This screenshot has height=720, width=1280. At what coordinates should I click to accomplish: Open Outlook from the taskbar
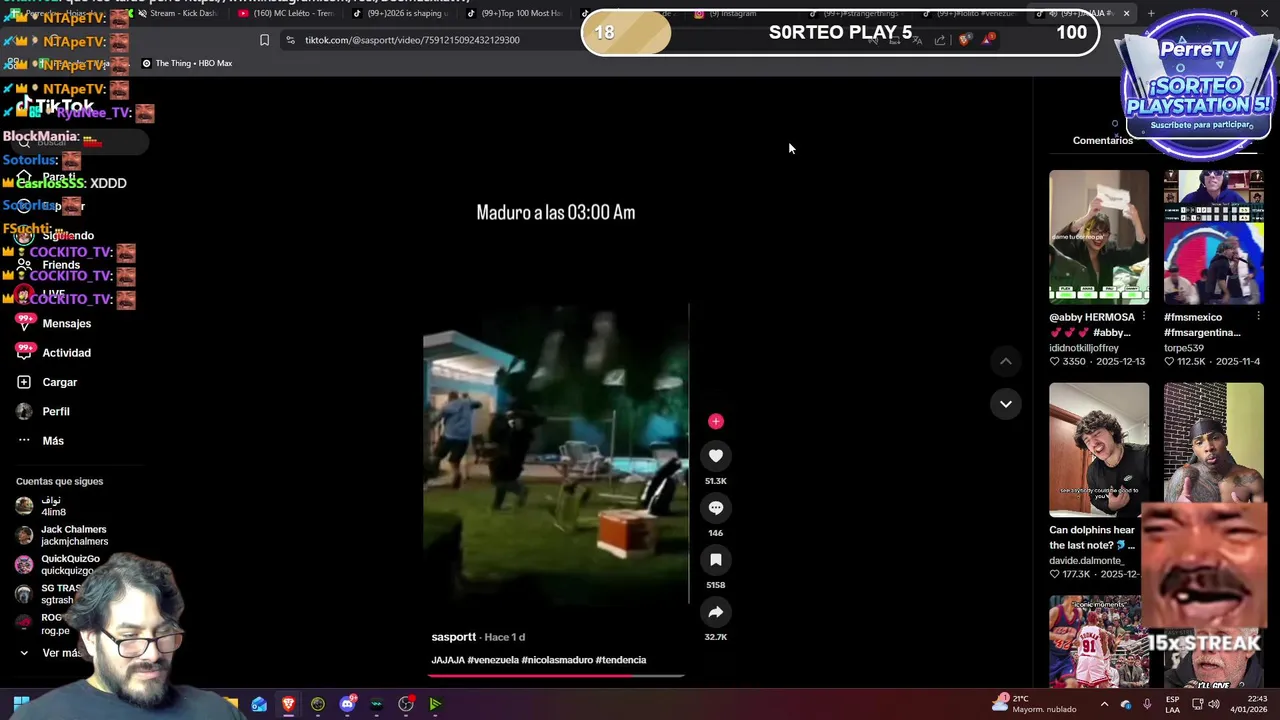click(x=259, y=704)
